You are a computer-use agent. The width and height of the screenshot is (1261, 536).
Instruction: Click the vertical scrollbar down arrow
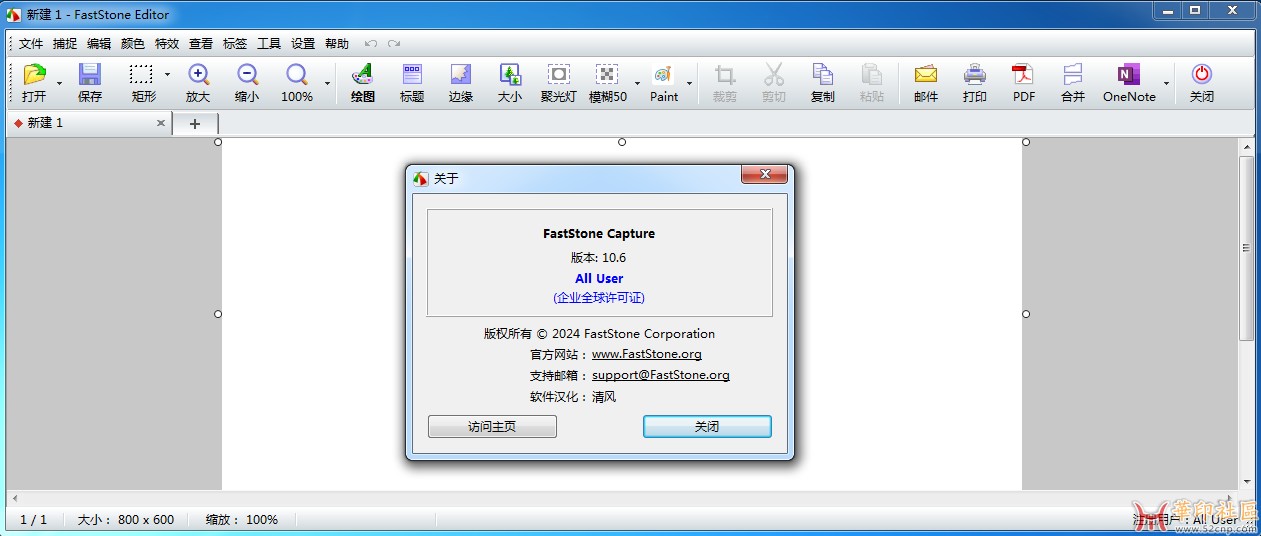tap(1246, 481)
